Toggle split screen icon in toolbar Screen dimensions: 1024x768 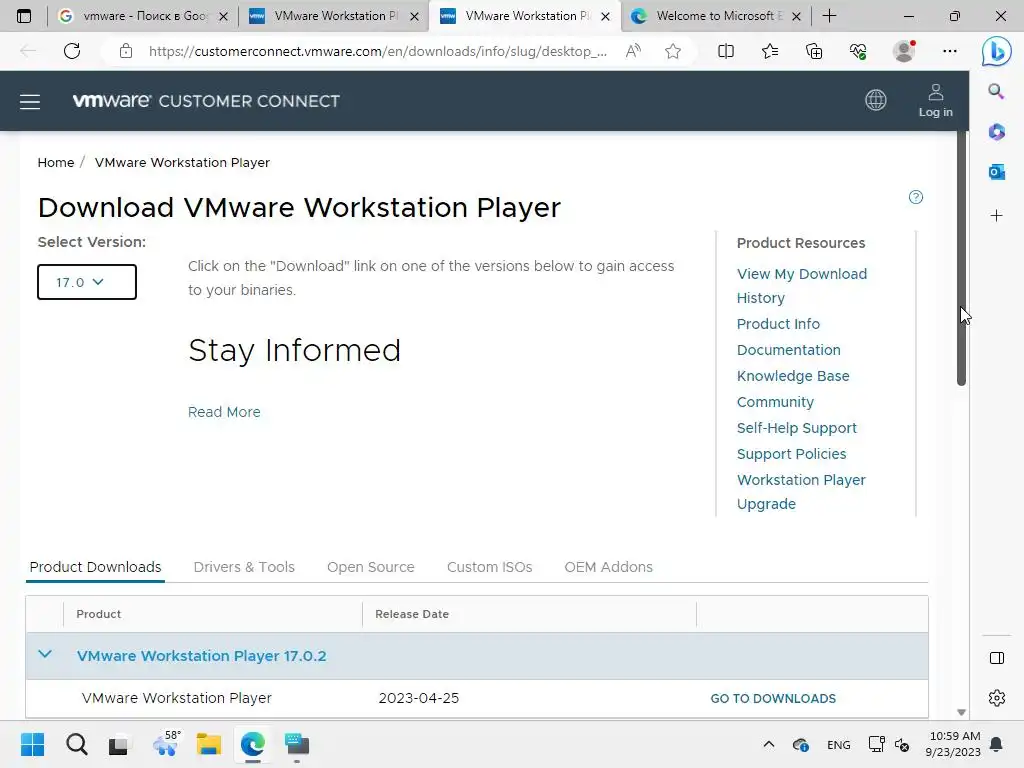pos(726,51)
